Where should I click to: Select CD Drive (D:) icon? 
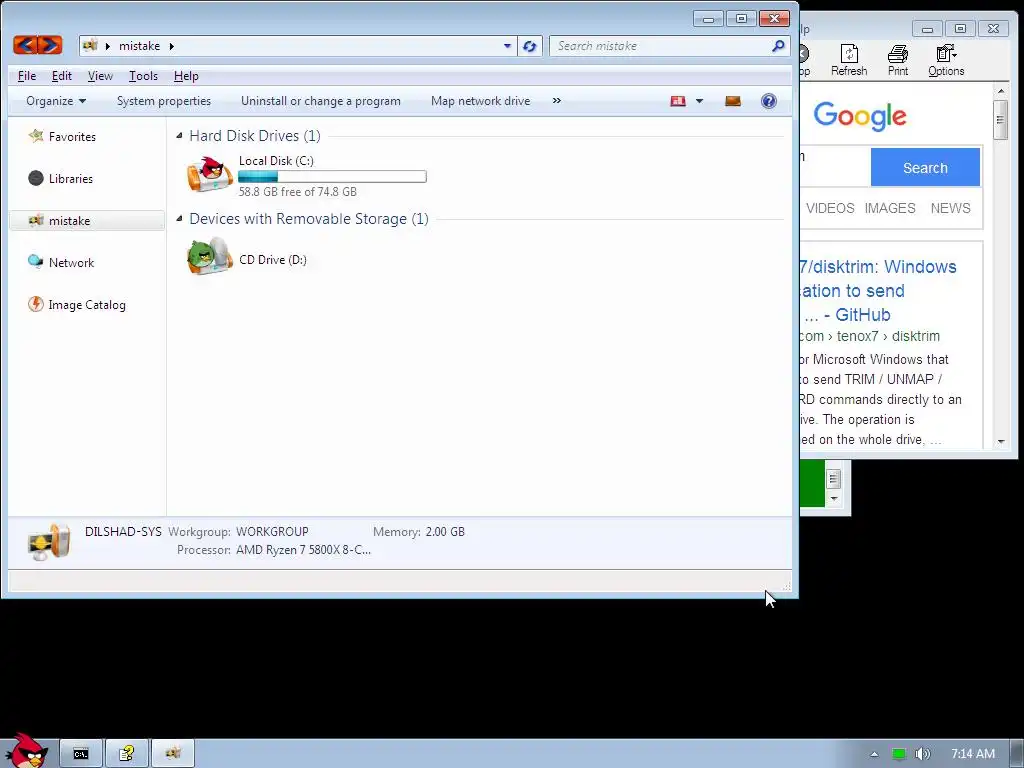coord(210,256)
